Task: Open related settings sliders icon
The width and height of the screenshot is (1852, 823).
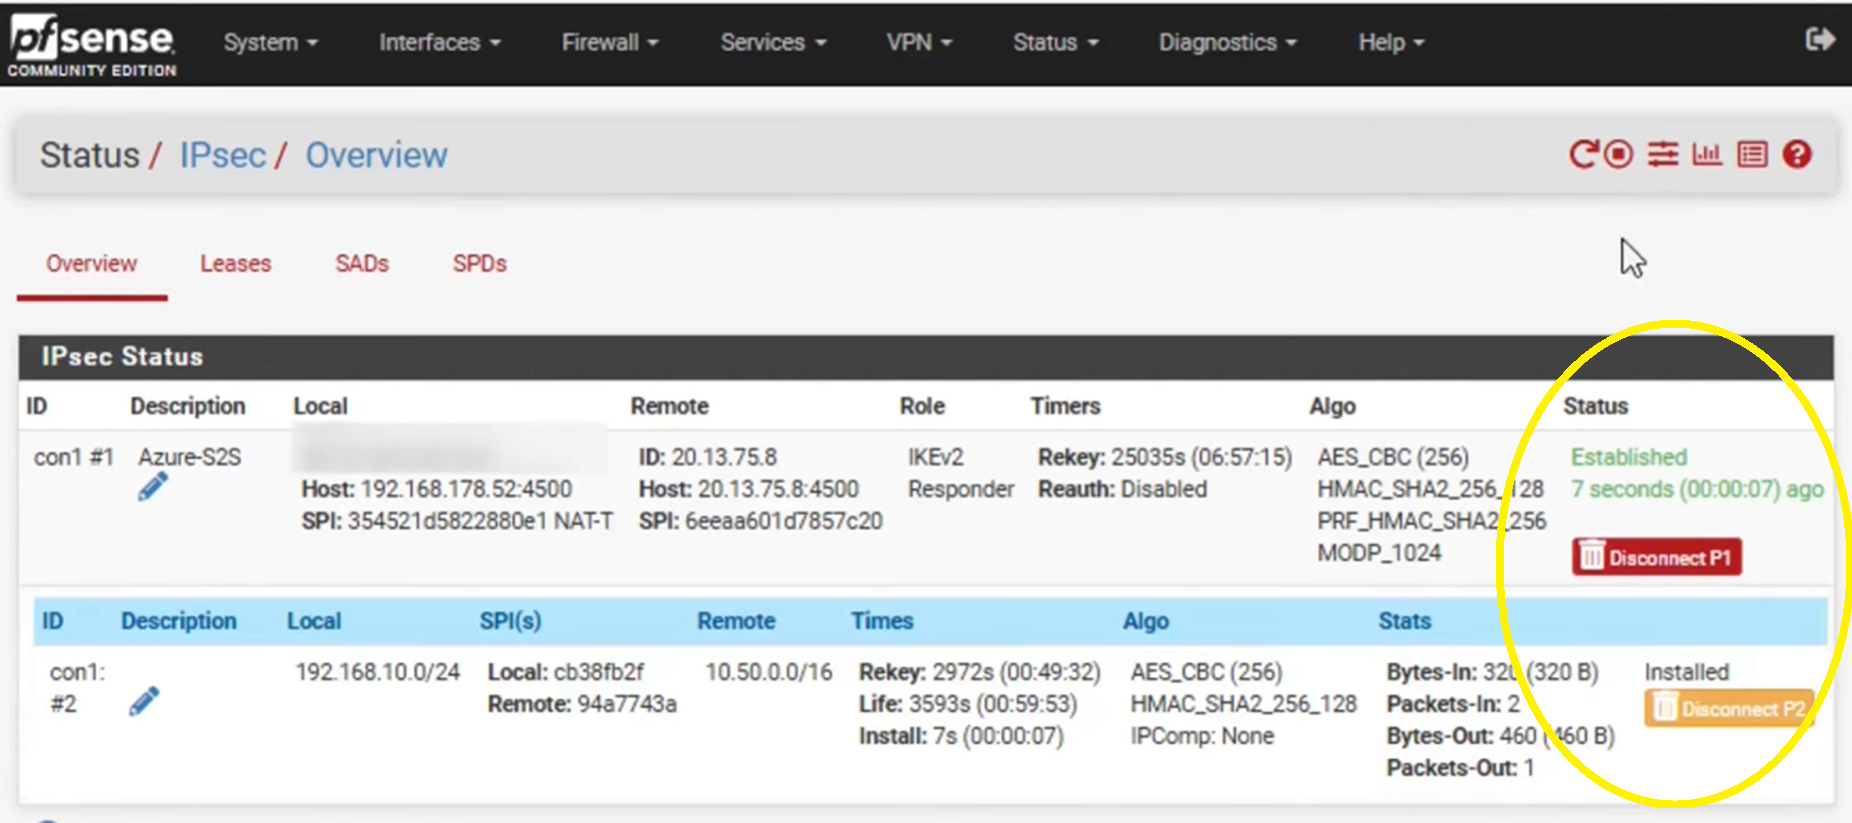Action: tap(1663, 155)
